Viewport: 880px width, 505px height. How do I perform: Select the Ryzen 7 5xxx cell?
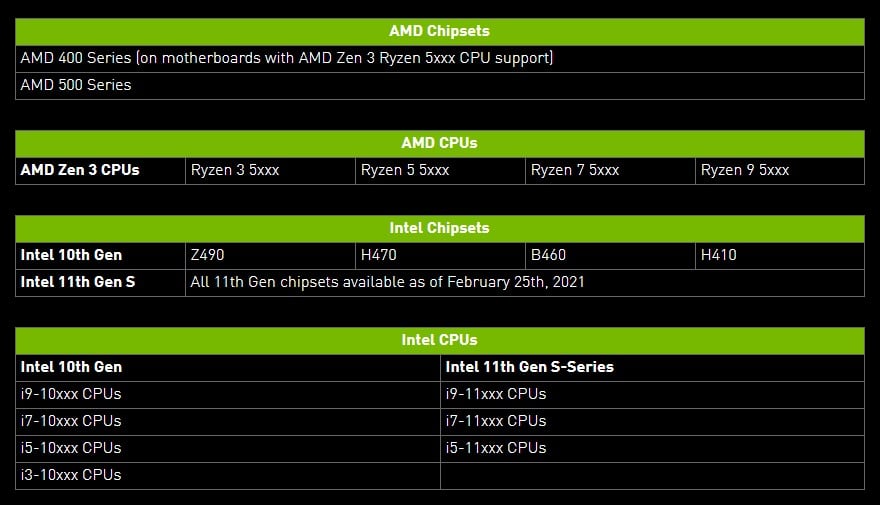click(610, 171)
